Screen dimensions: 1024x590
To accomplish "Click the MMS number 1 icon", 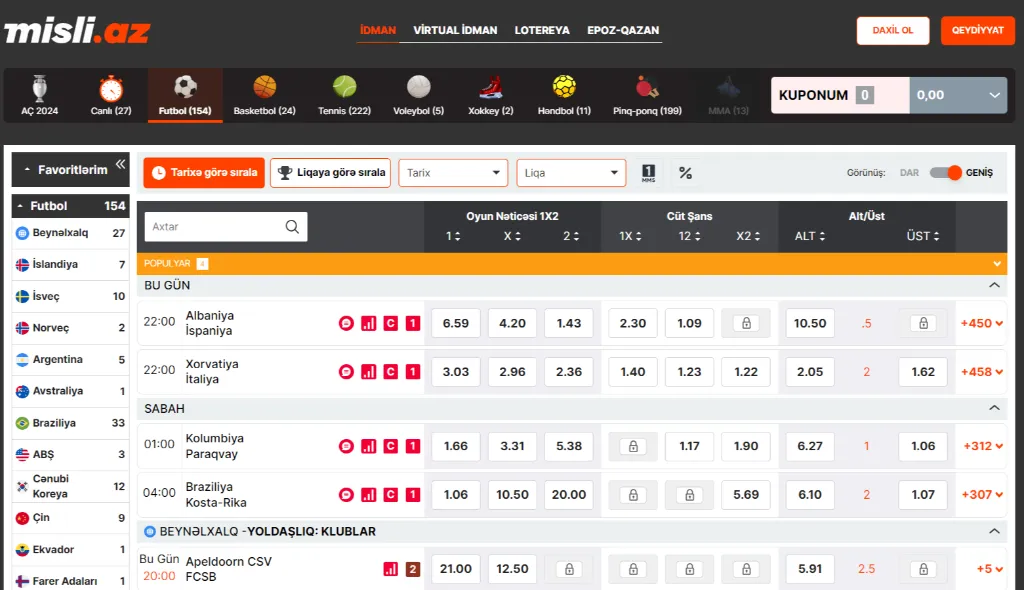I will click(x=648, y=173).
